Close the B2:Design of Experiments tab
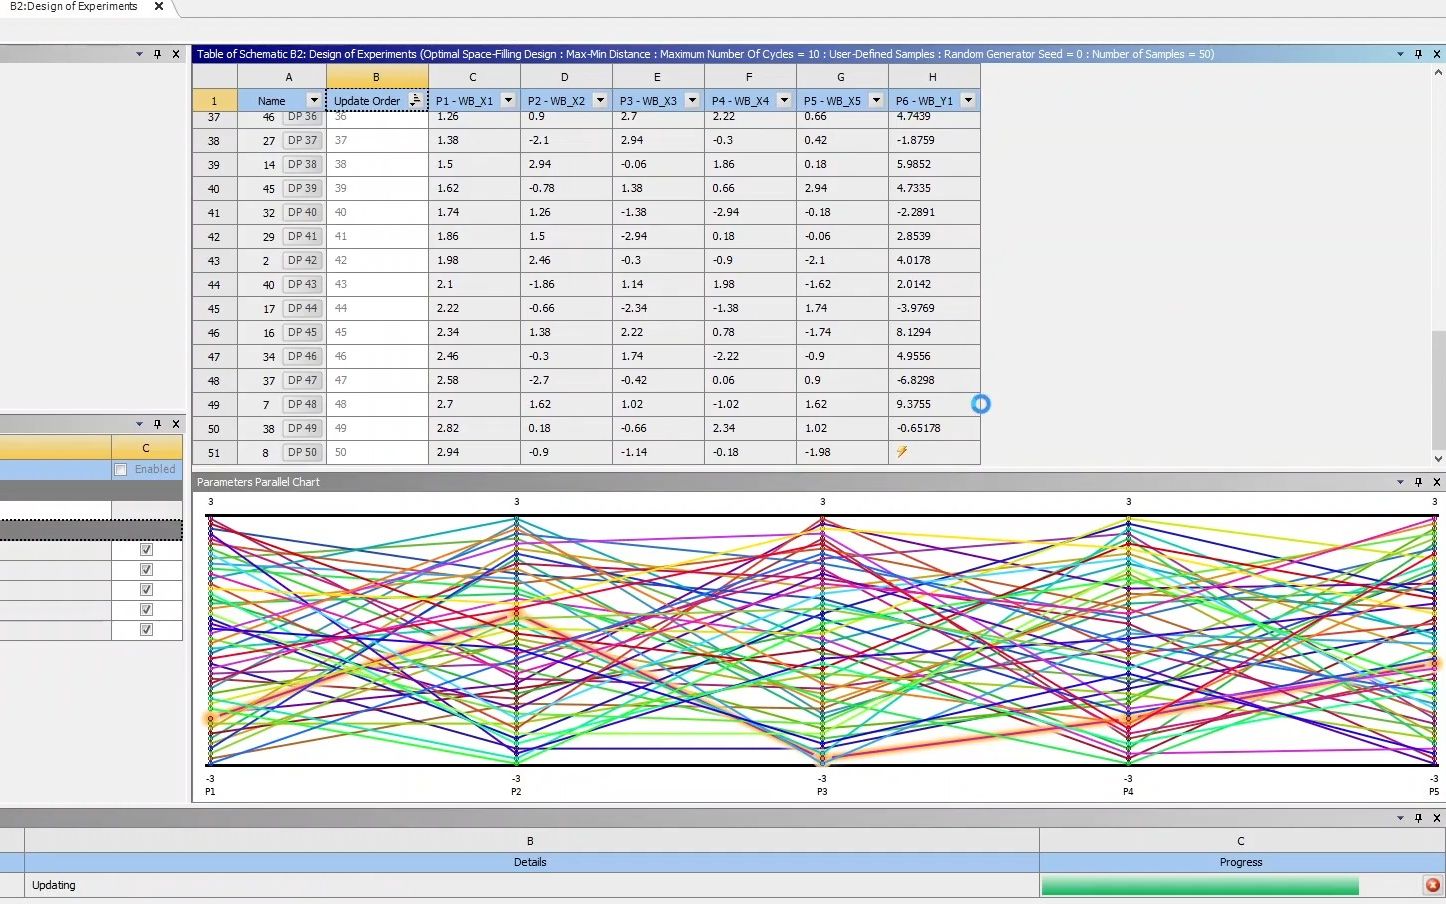 point(158,6)
